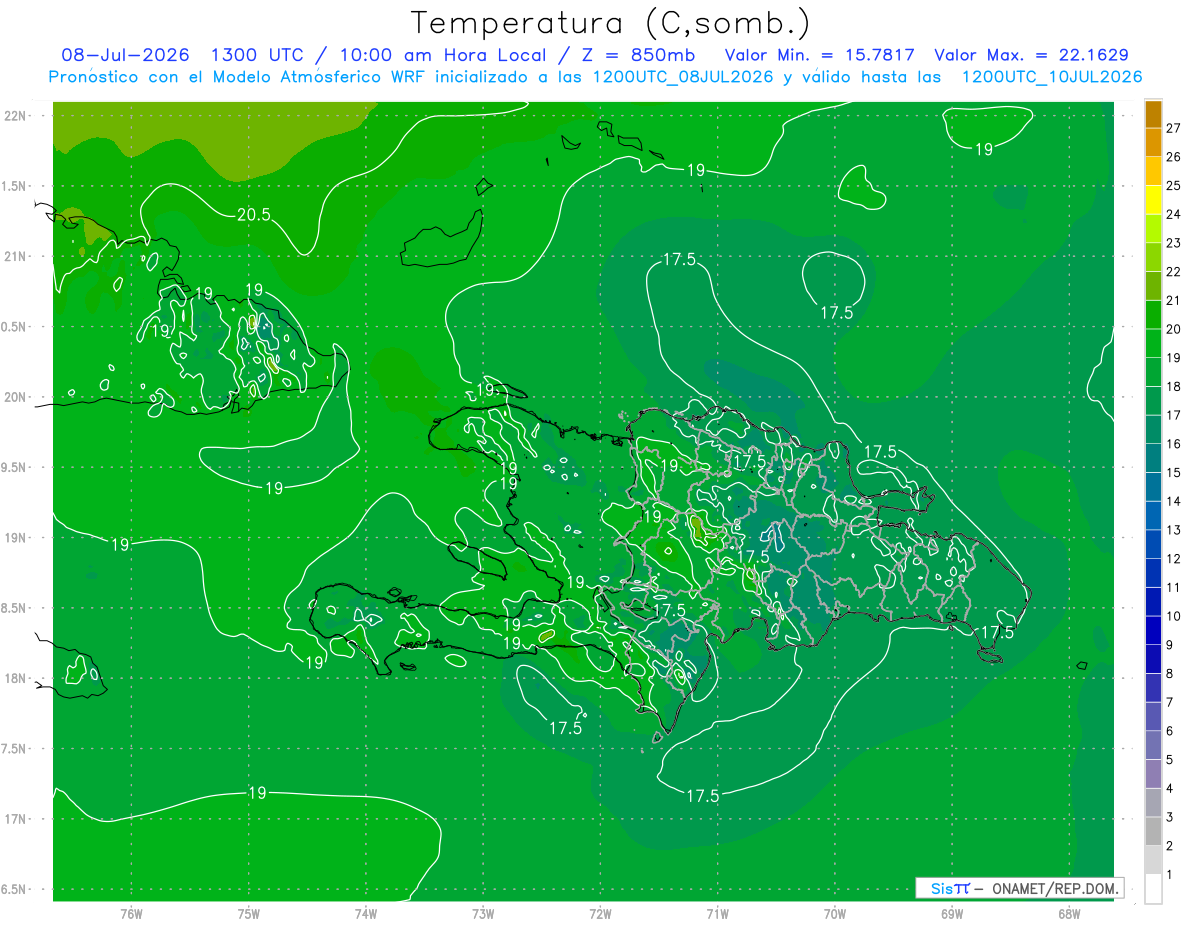Click 'Valor Min. = 15.7817' text
The height and width of the screenshot is (927, 1200).
pyautogui.click(x=819, y=55)
